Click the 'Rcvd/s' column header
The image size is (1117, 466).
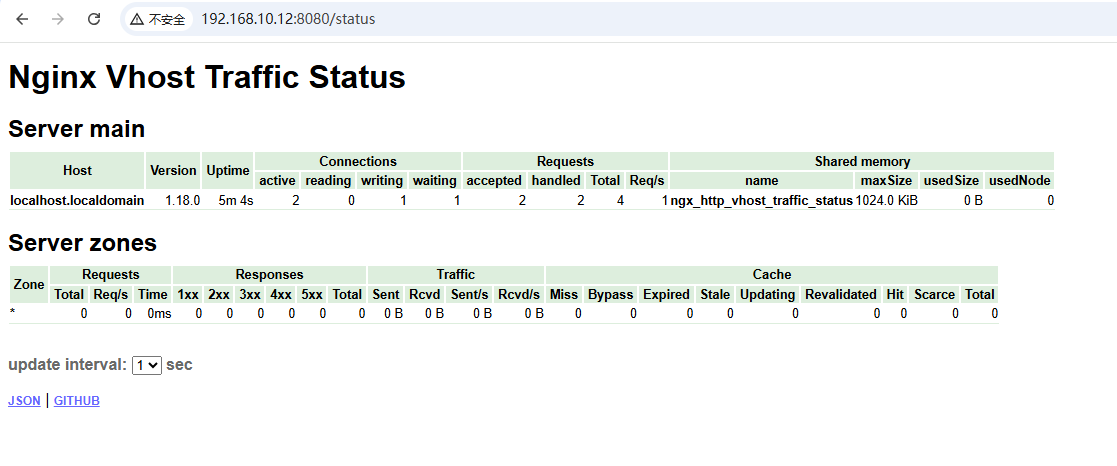coord(519,294)
